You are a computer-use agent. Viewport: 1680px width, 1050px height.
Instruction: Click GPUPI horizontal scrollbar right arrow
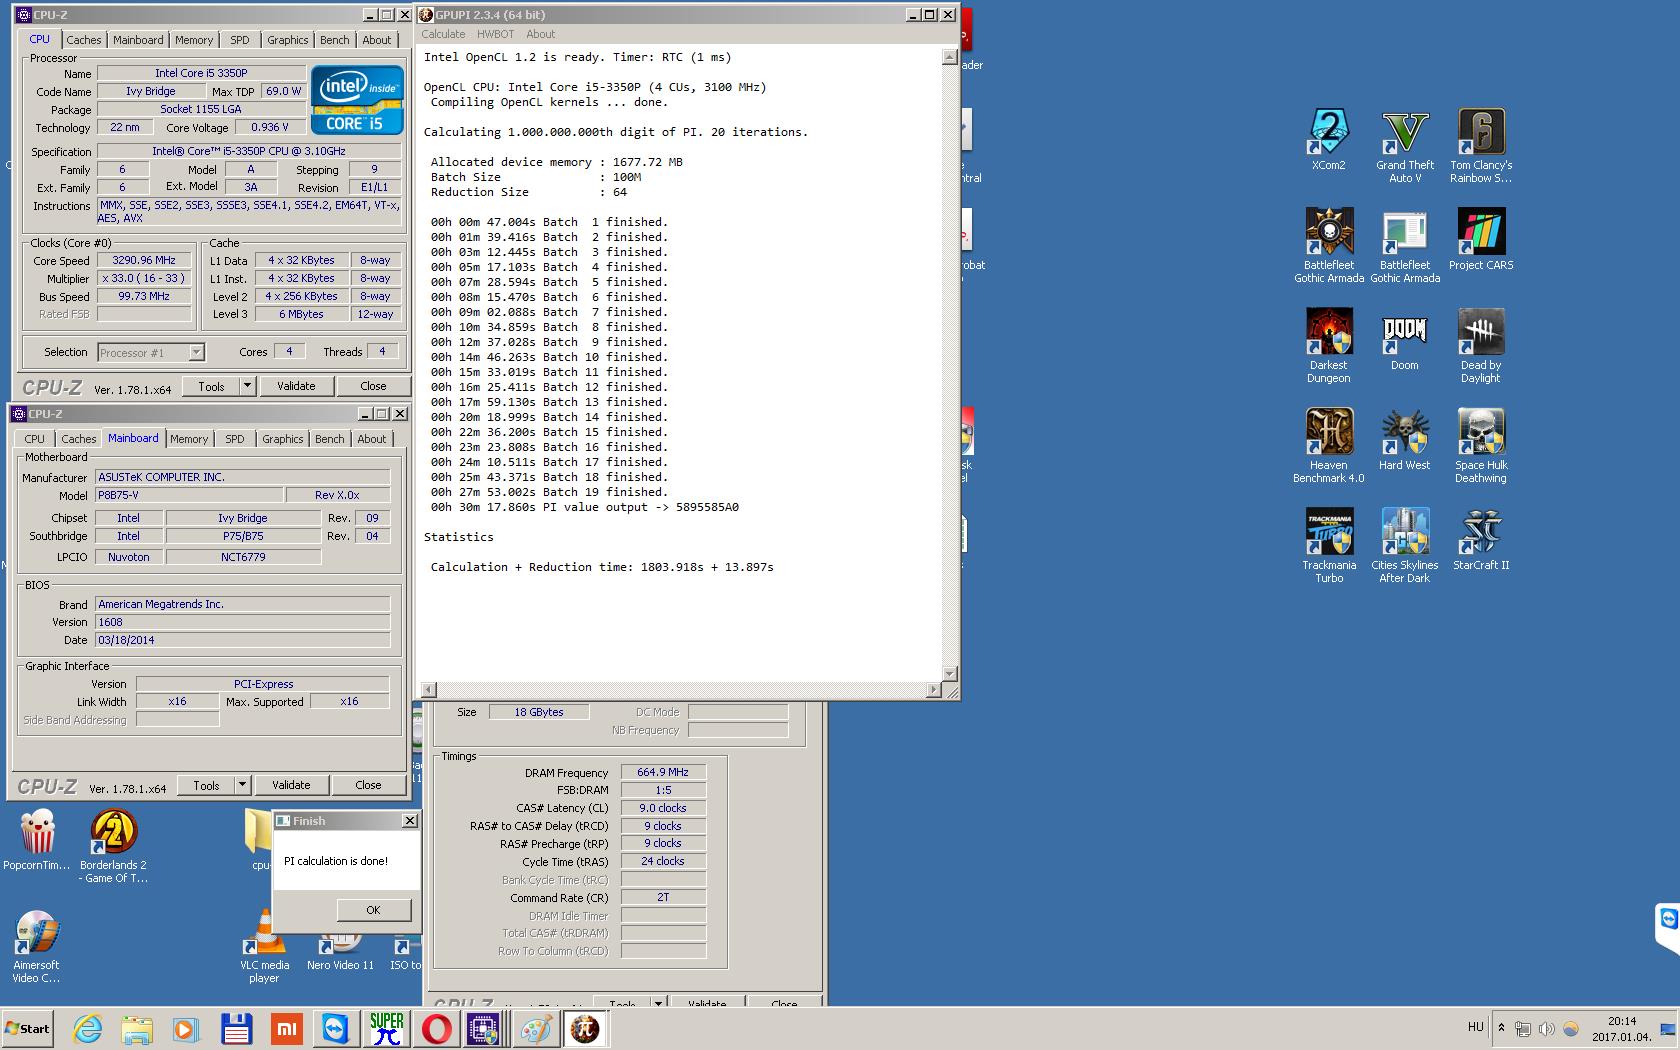click(x=934, y=690)
